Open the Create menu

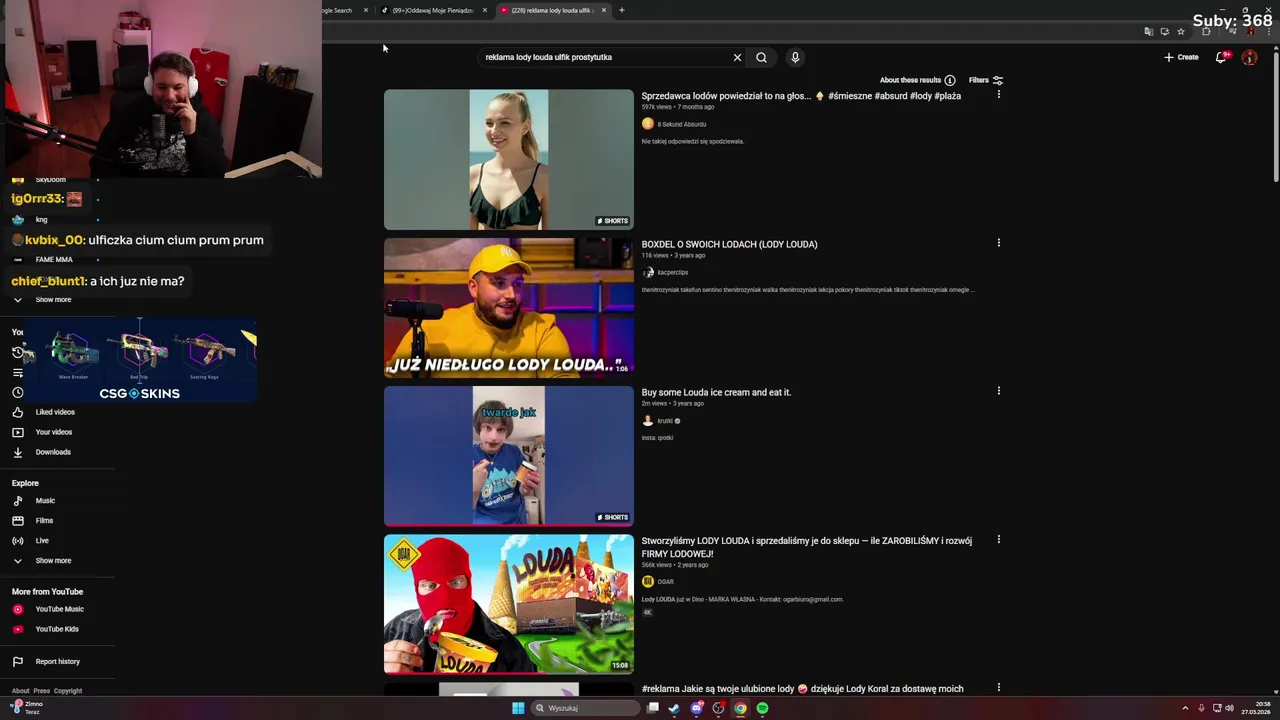(x=1181, y=57)
